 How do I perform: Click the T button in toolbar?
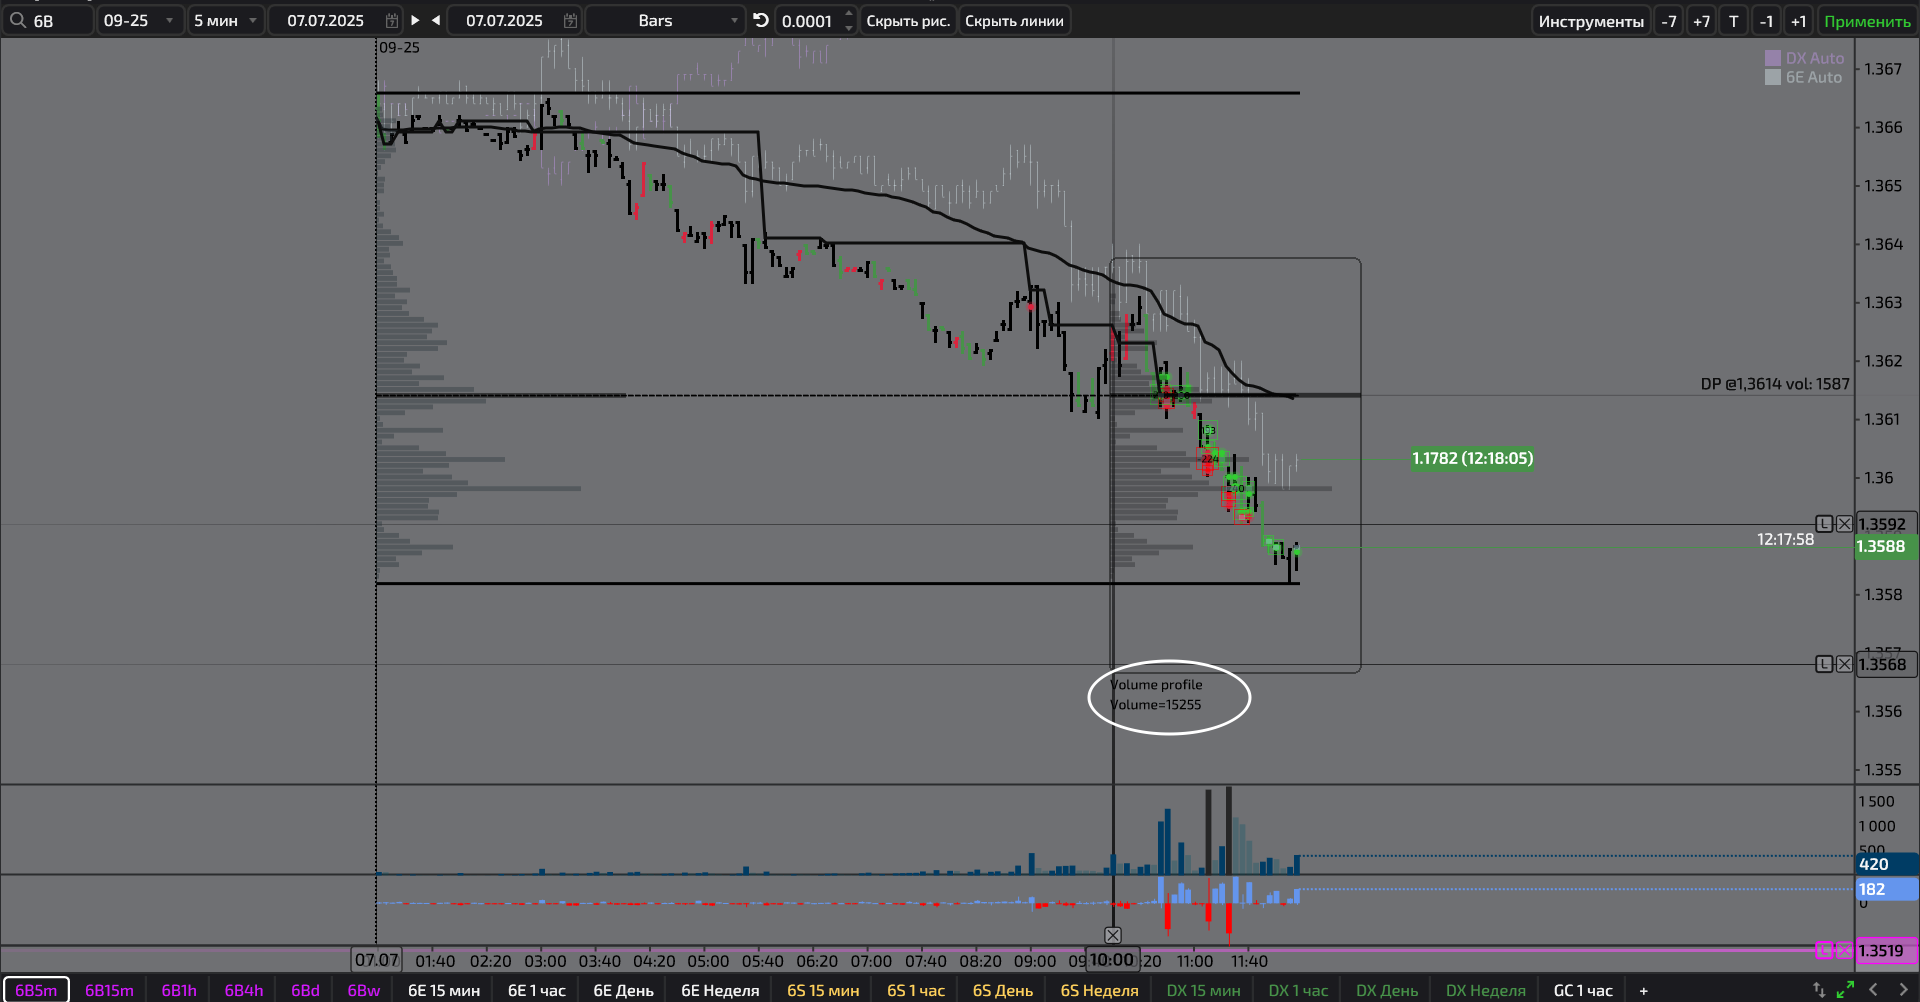pos(1734,21)
